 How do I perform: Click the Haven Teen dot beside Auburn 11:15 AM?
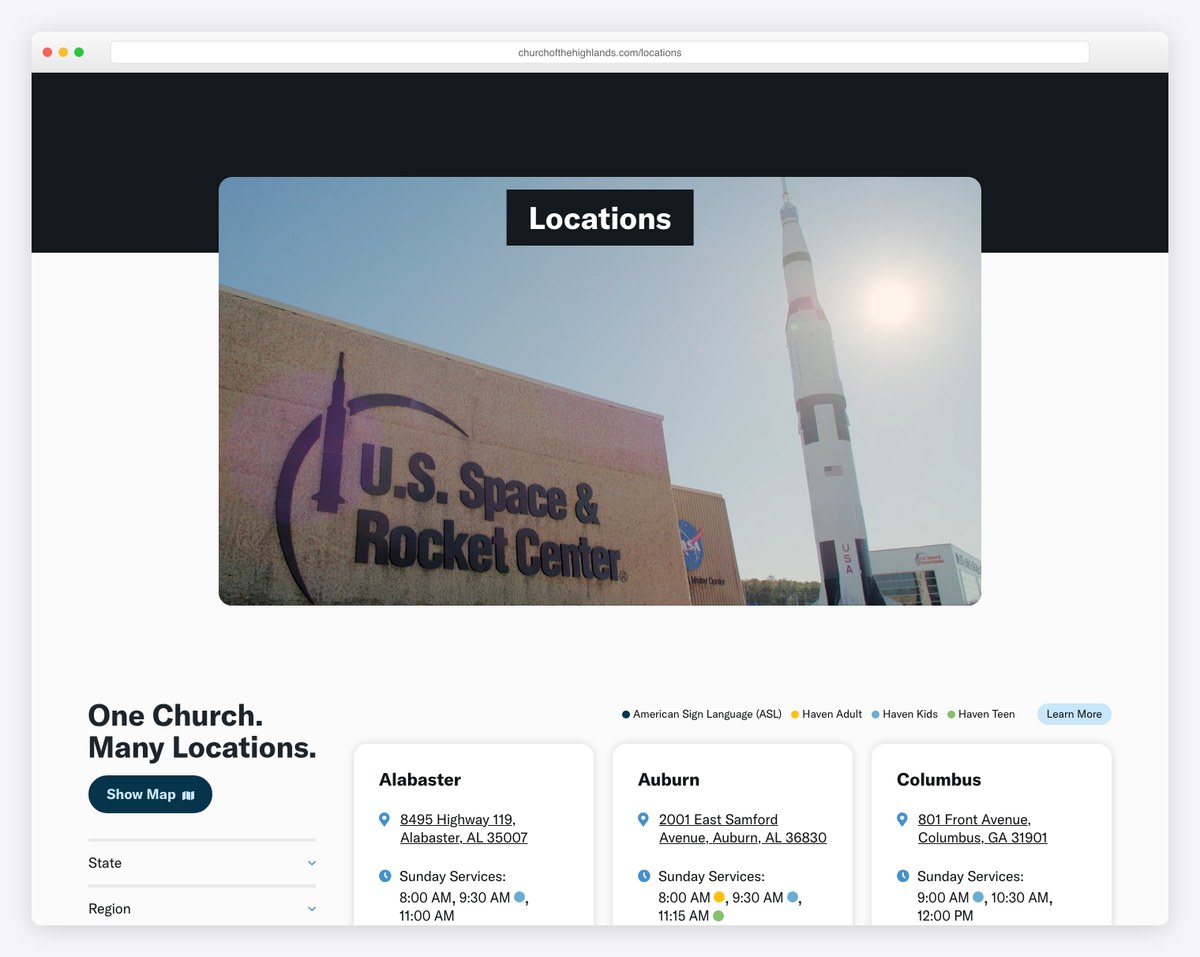pos(718,915)
